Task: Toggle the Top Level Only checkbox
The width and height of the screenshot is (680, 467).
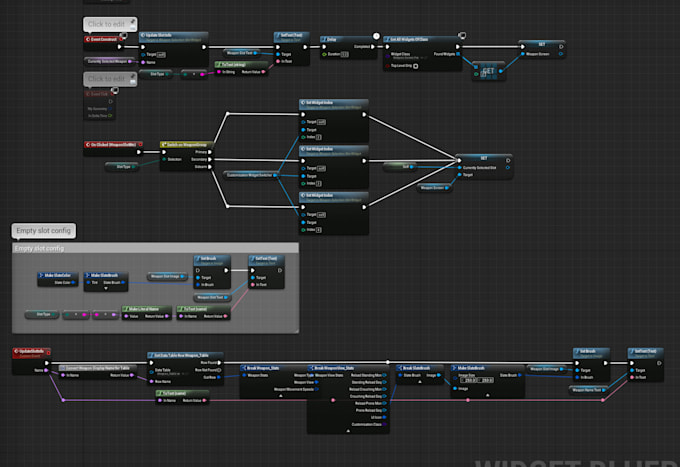Action: [415, 66]
